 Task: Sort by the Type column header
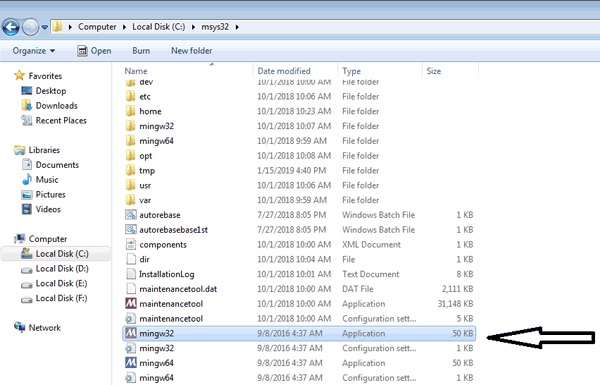351,71
